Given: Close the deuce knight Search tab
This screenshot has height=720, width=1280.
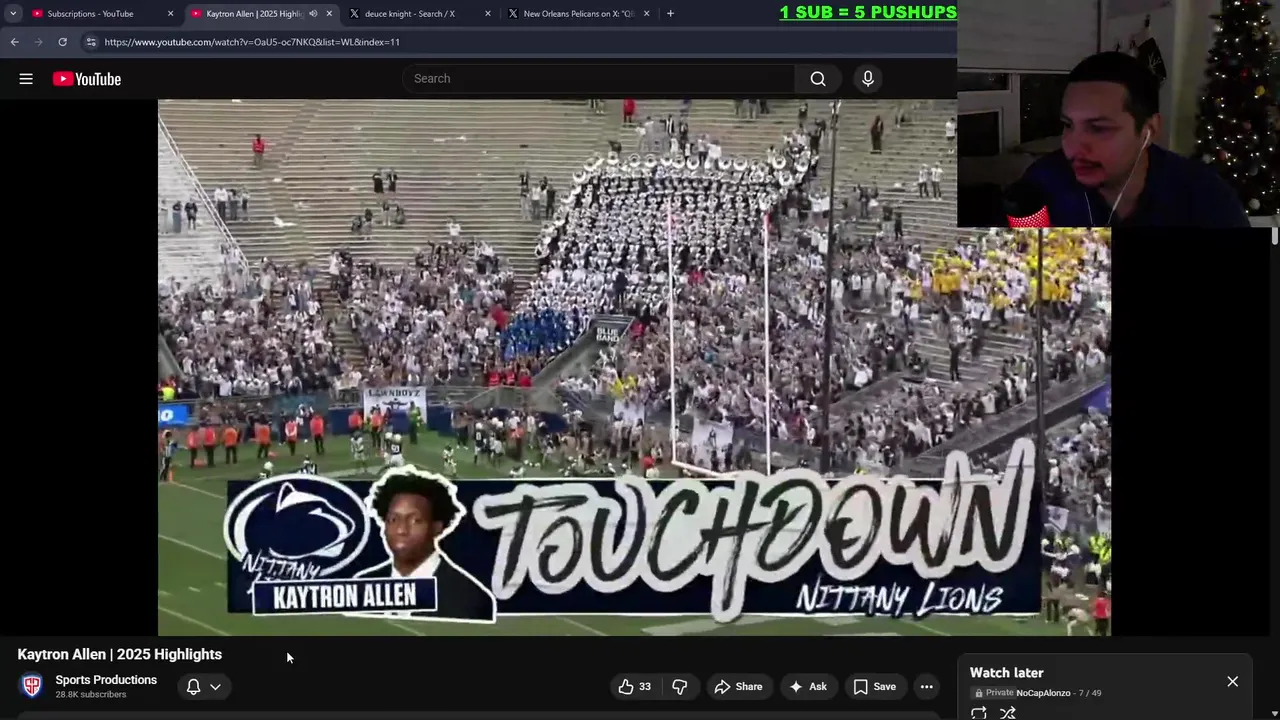Looking at the screenshot, I should pyautogui.click(x=488, y=14).
